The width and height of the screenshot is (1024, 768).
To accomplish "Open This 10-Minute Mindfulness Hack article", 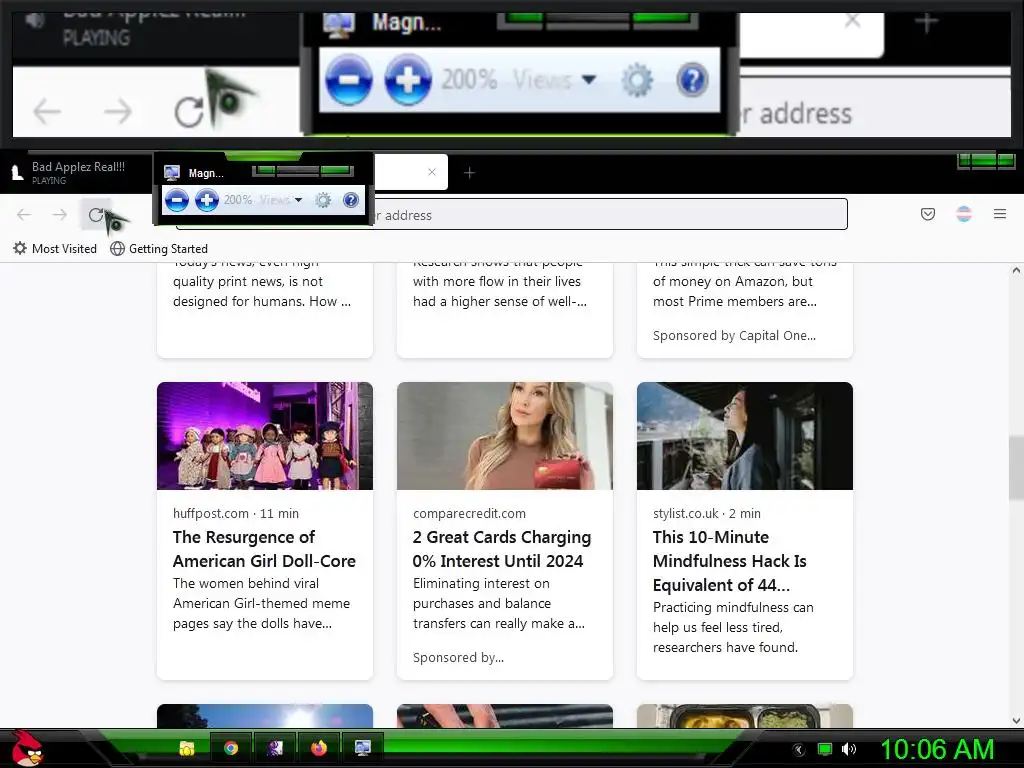I will pyautogui.click(x=729, y=561).
